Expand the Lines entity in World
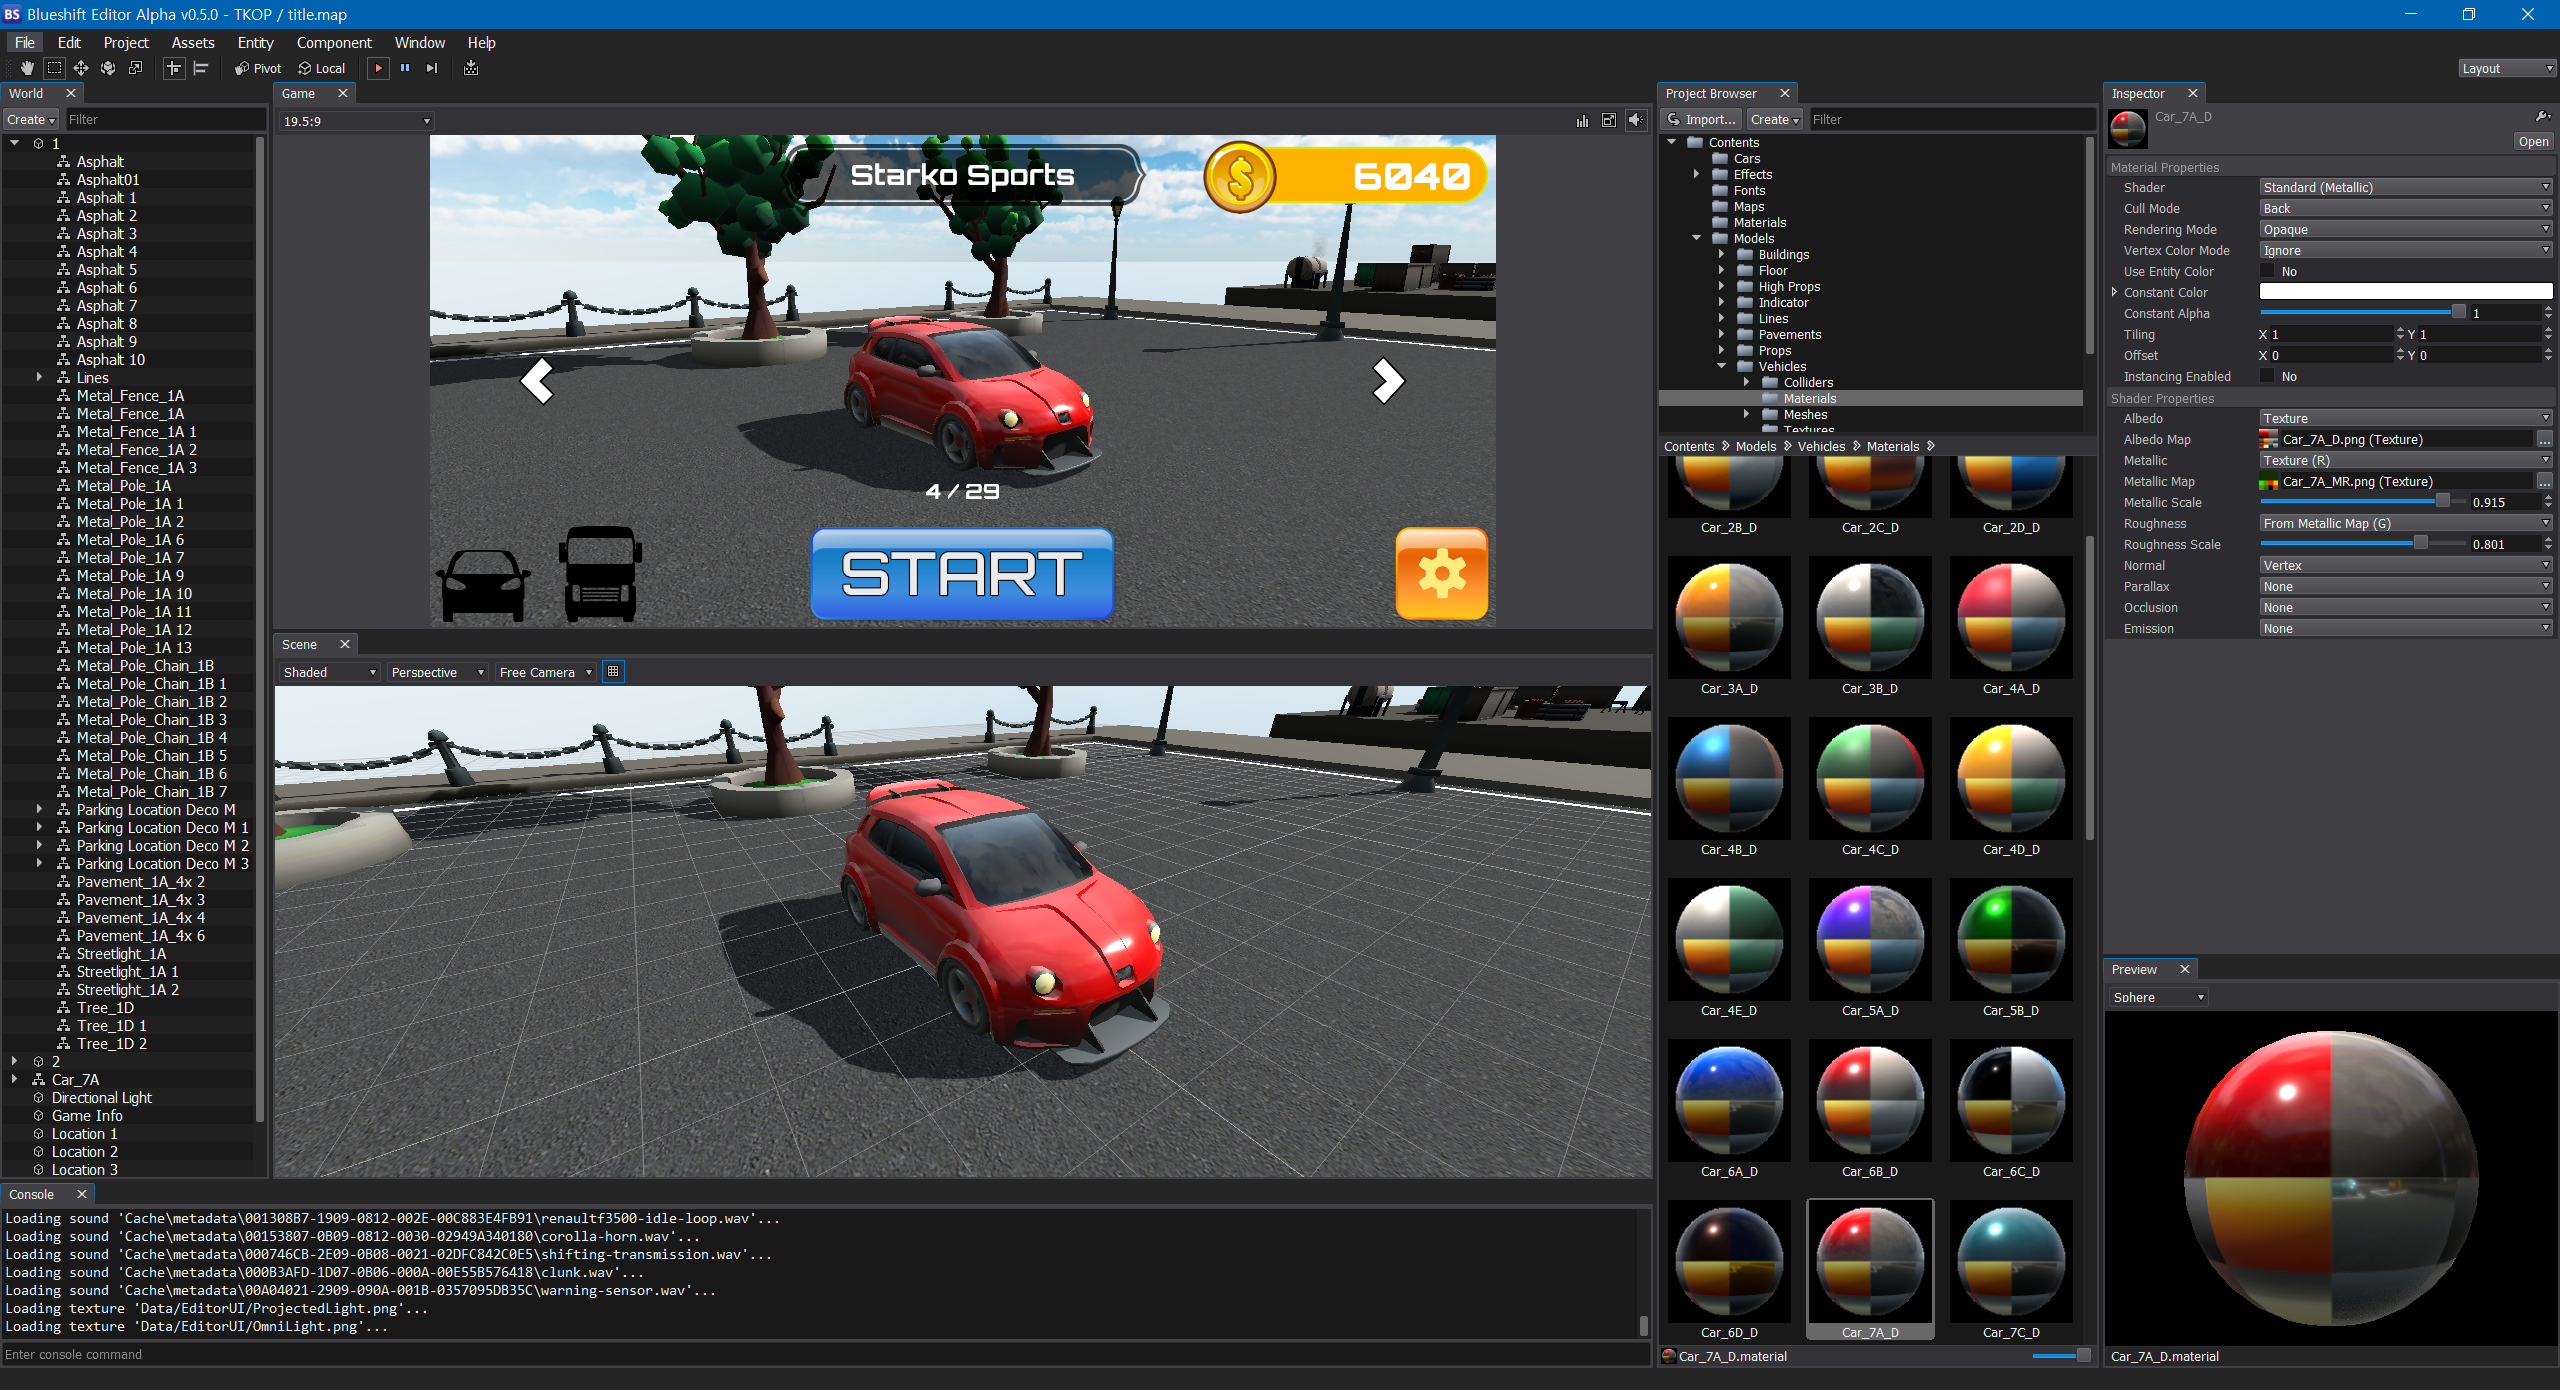Viewport: 2560px width, 1390px height. click(x=39, y=377)
